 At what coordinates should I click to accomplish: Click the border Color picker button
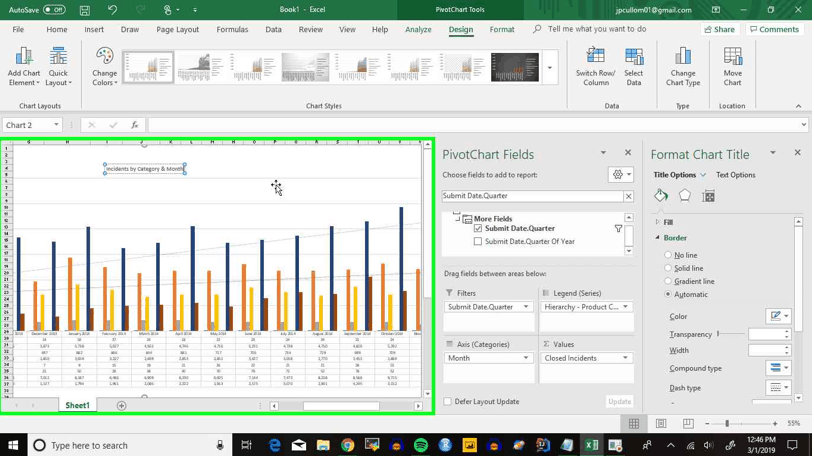point(778,316)
